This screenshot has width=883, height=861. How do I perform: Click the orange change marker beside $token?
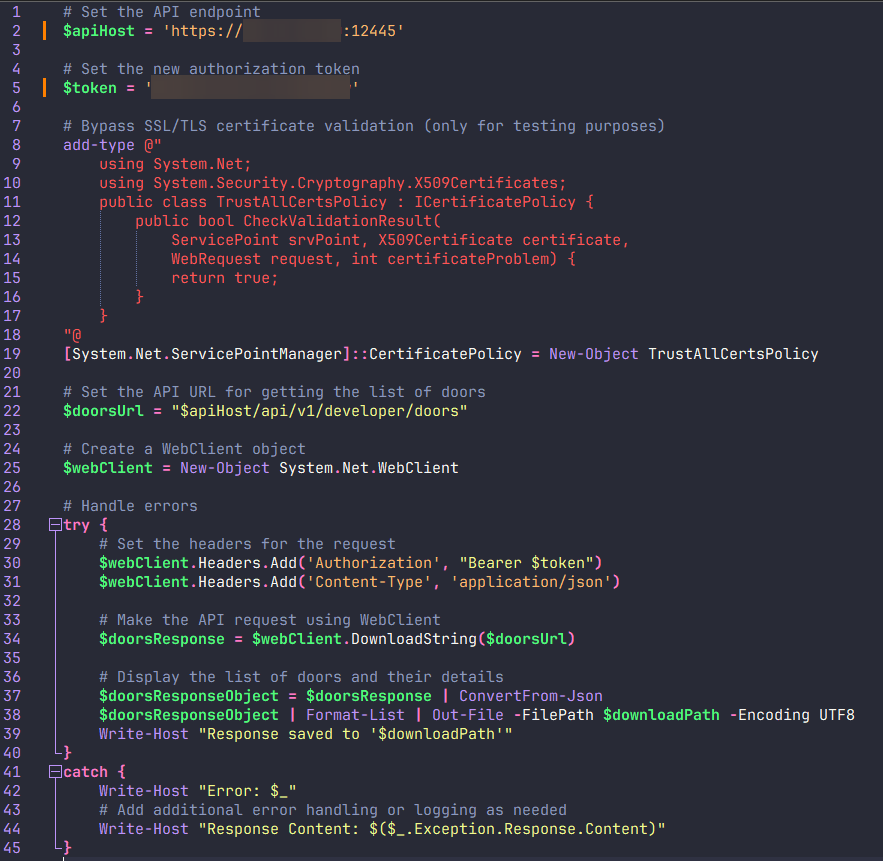click(x=44, y=88)
